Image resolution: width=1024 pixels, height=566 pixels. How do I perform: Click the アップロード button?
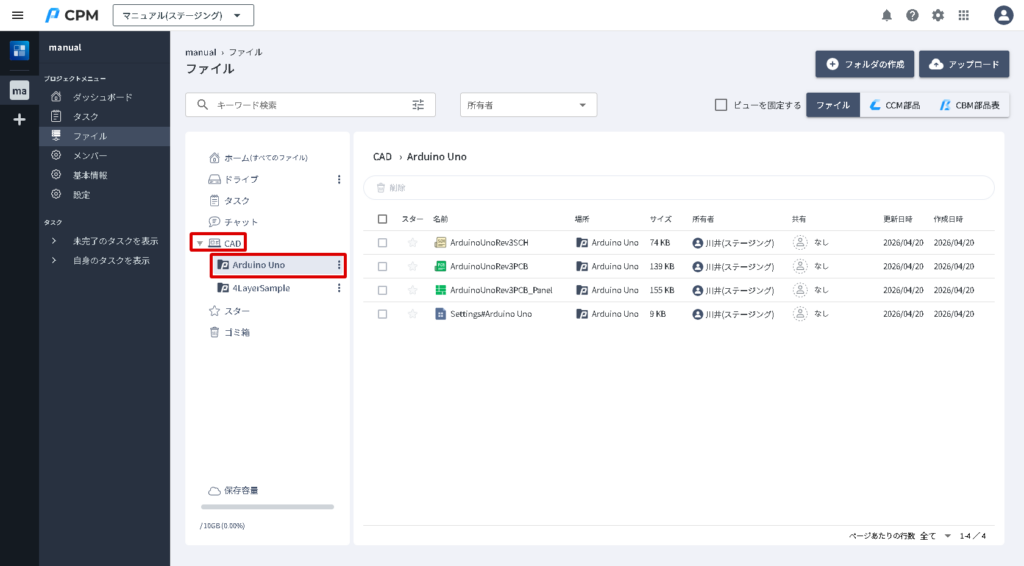pyautogui.click(x=964, y=64)
